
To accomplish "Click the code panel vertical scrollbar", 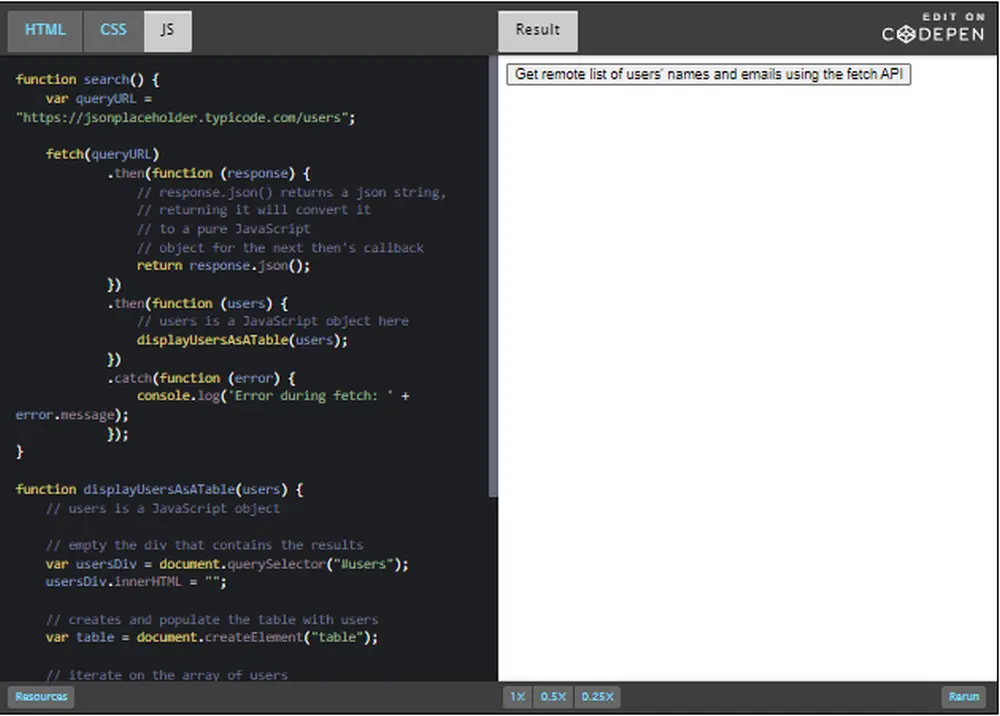I will pyautogui.click(x=492, y=275).
